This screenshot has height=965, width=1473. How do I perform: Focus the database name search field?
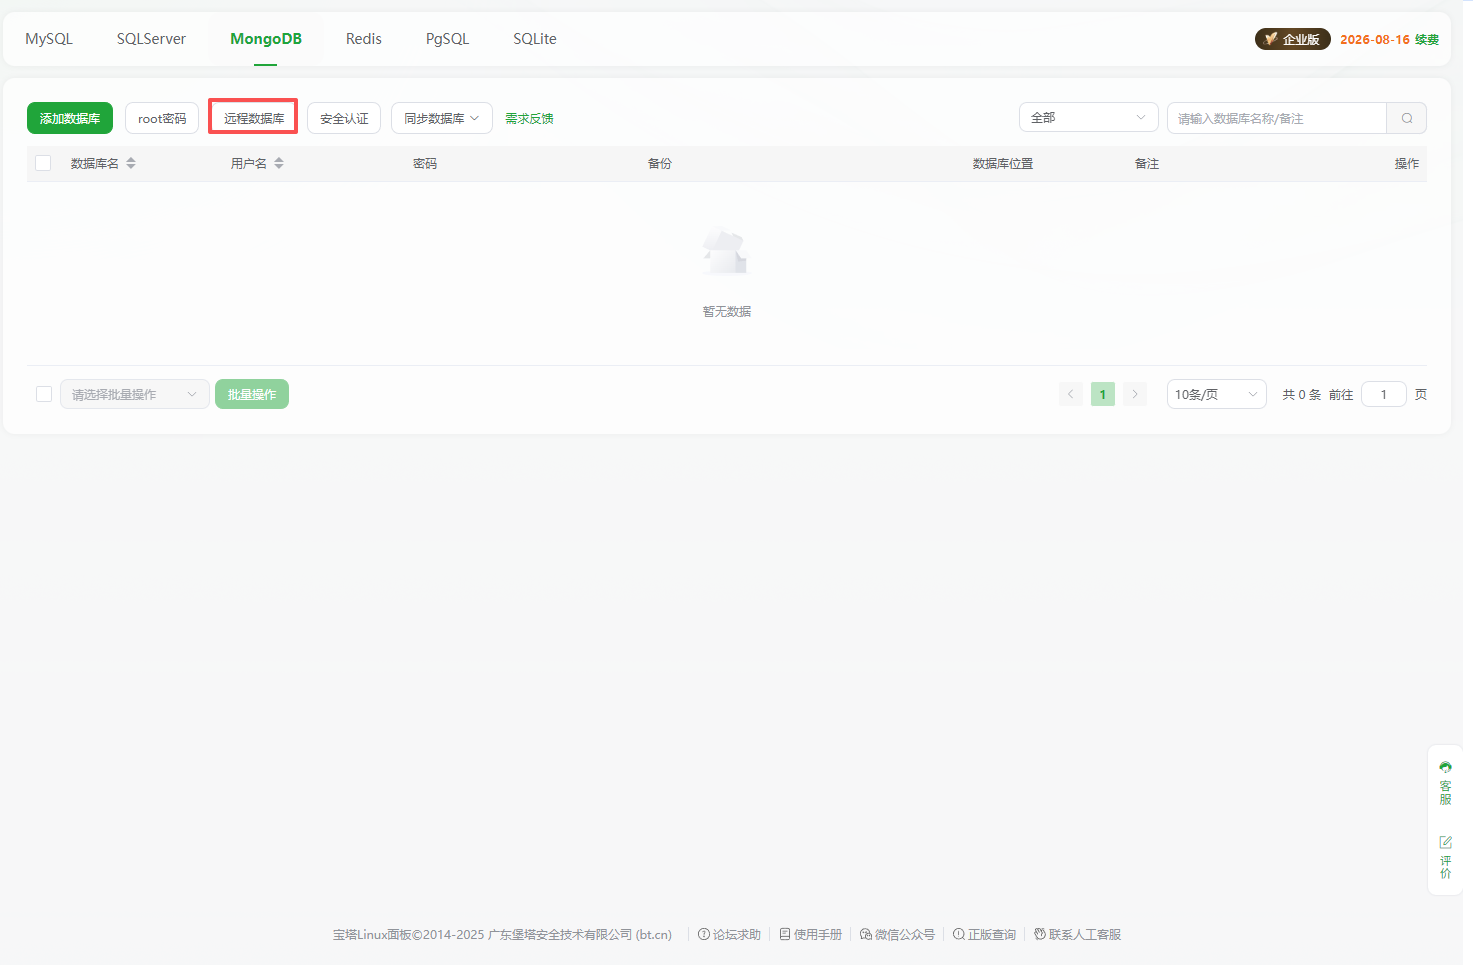click(x=1276, y=118)
